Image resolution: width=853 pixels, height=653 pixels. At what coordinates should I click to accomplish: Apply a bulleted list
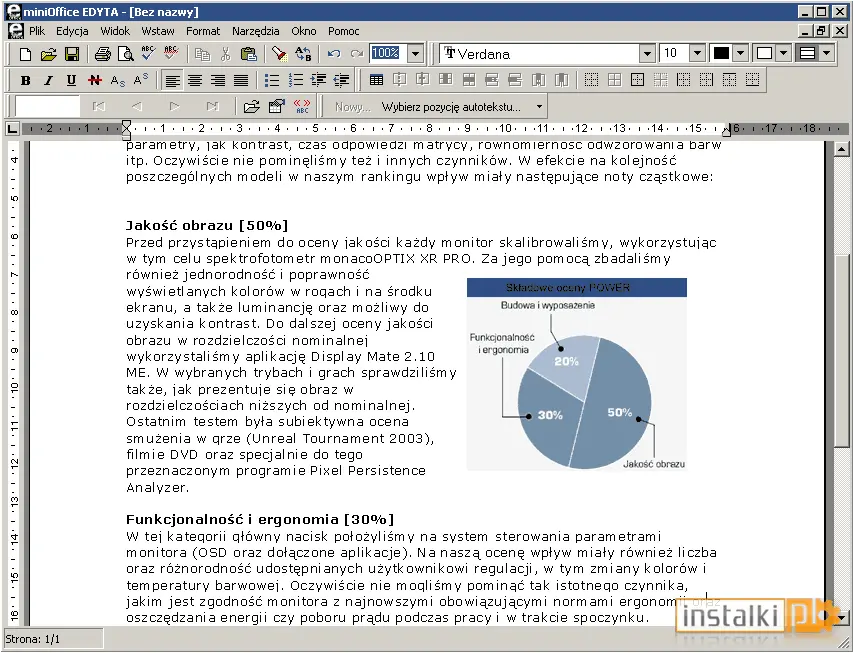pos(271,81)
